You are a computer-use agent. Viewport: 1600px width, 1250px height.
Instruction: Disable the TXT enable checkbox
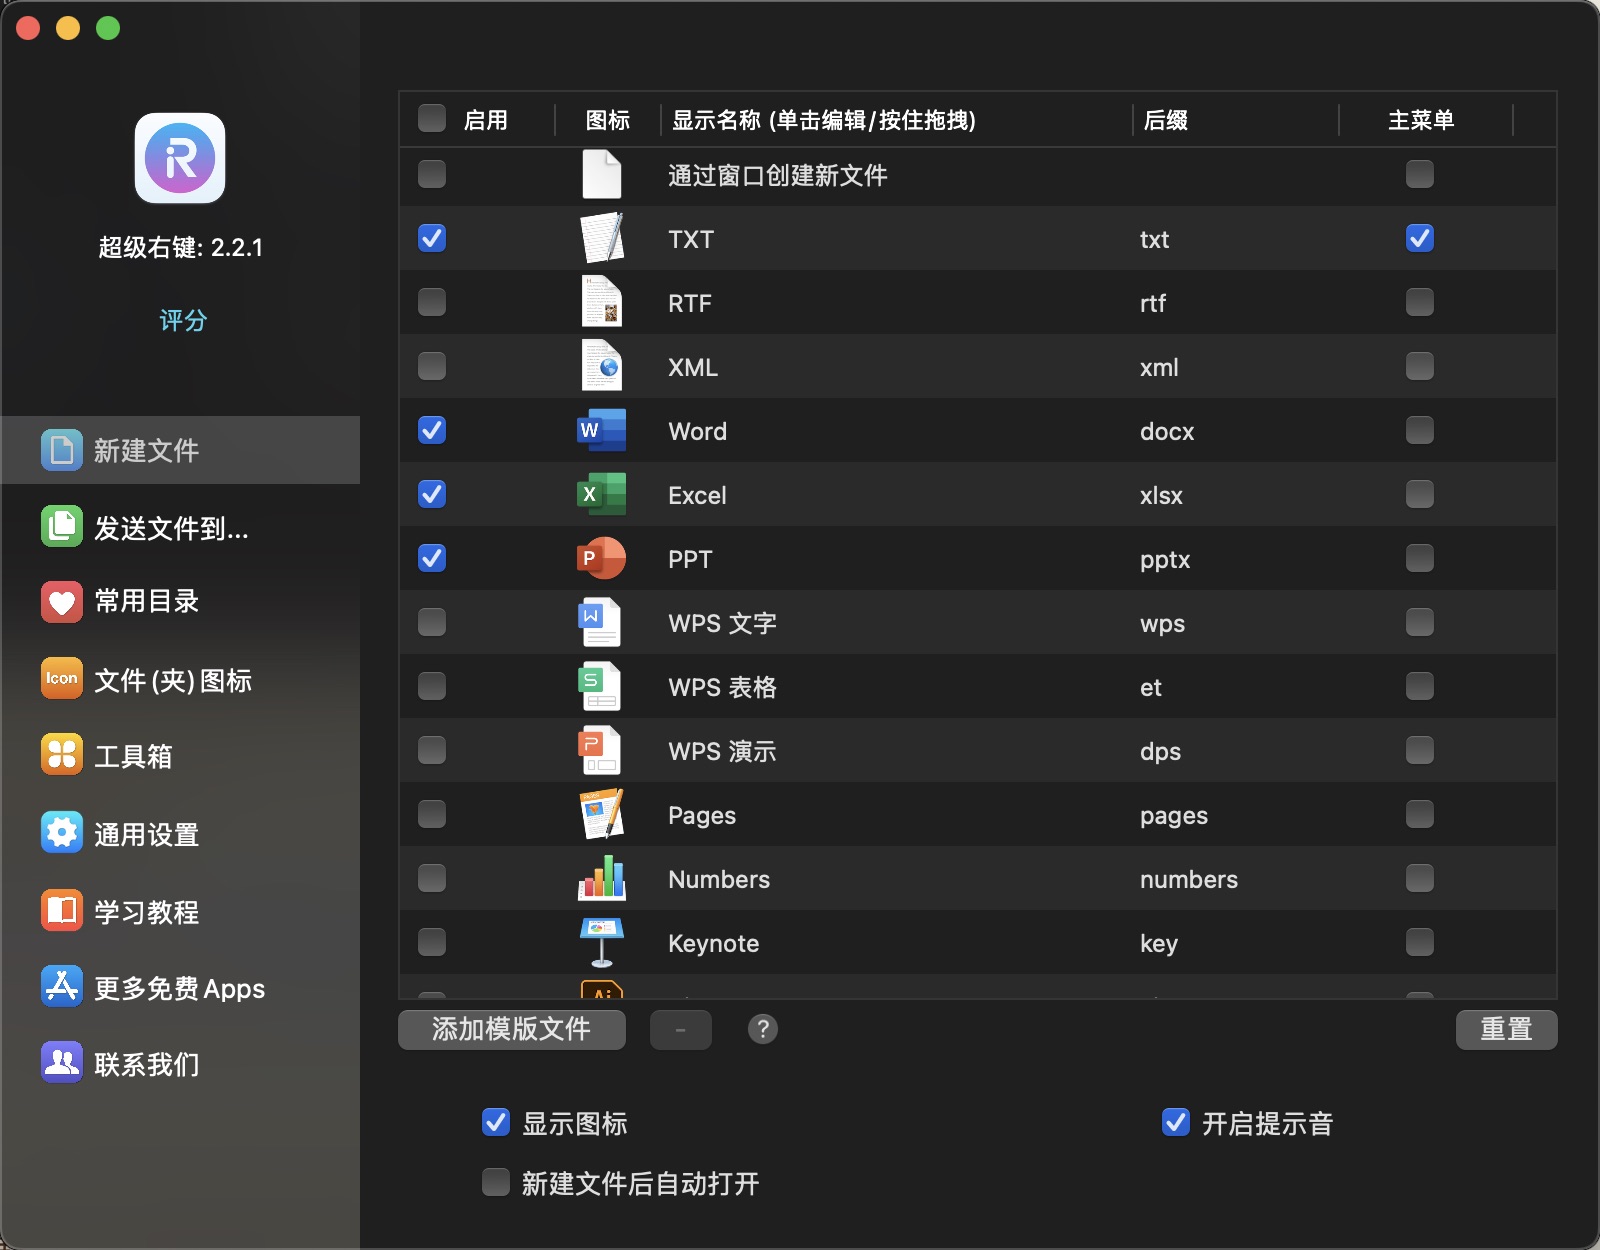(432, 238)
